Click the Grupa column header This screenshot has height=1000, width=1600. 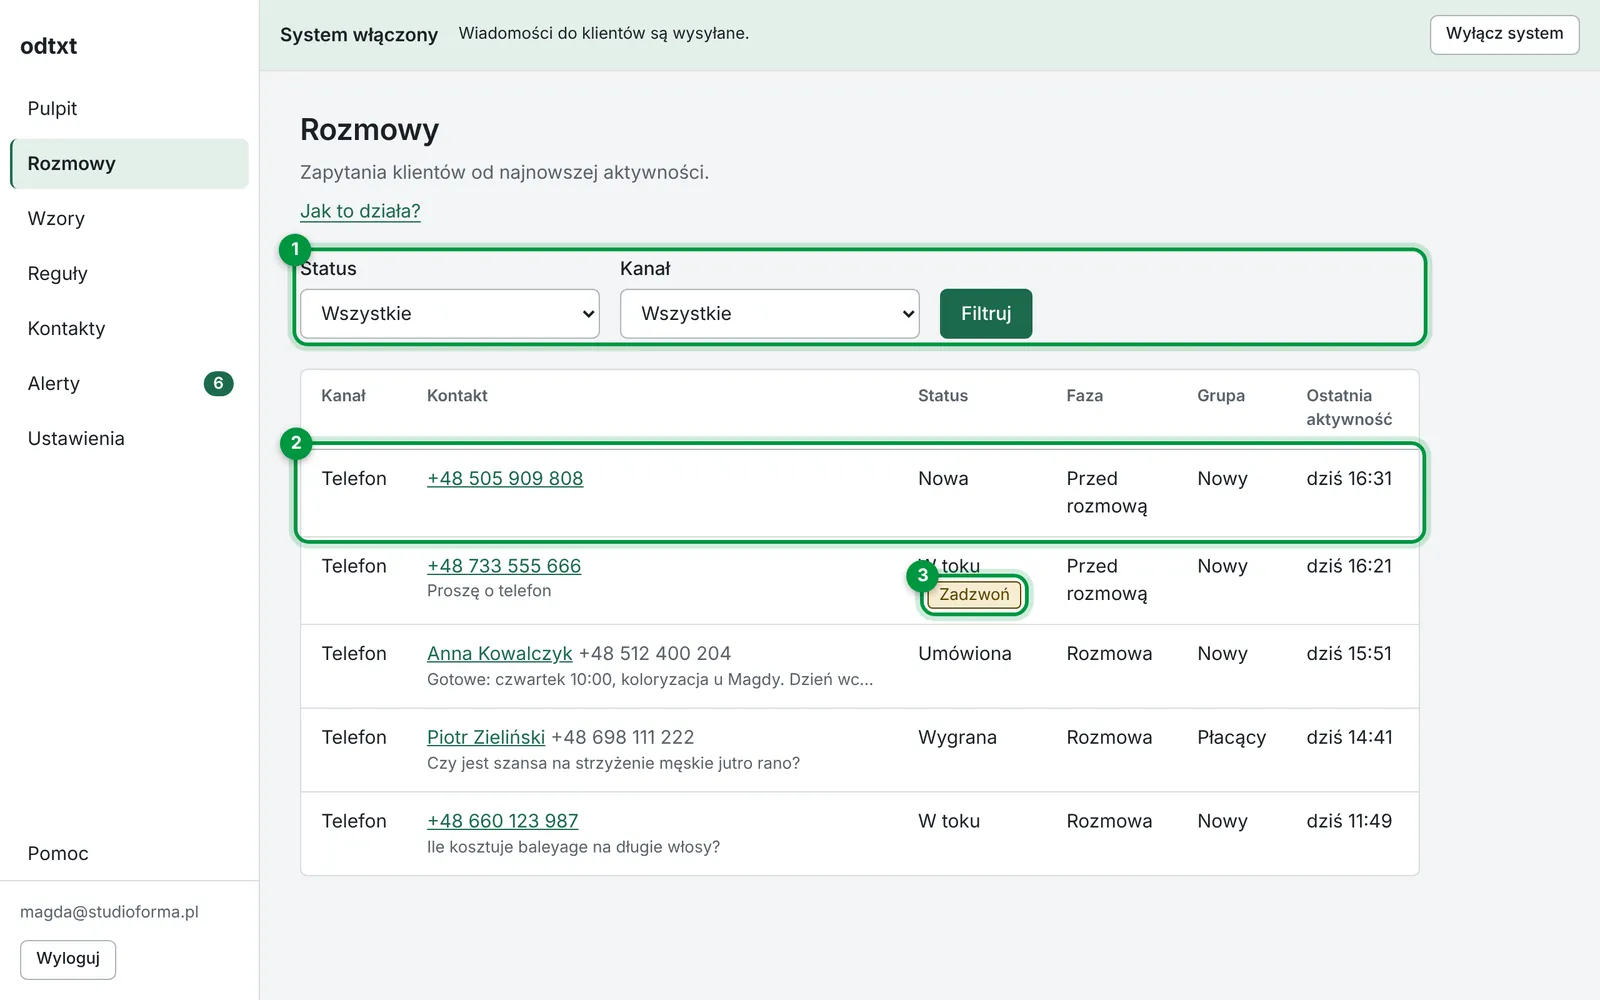click(x=1221, y=396)
